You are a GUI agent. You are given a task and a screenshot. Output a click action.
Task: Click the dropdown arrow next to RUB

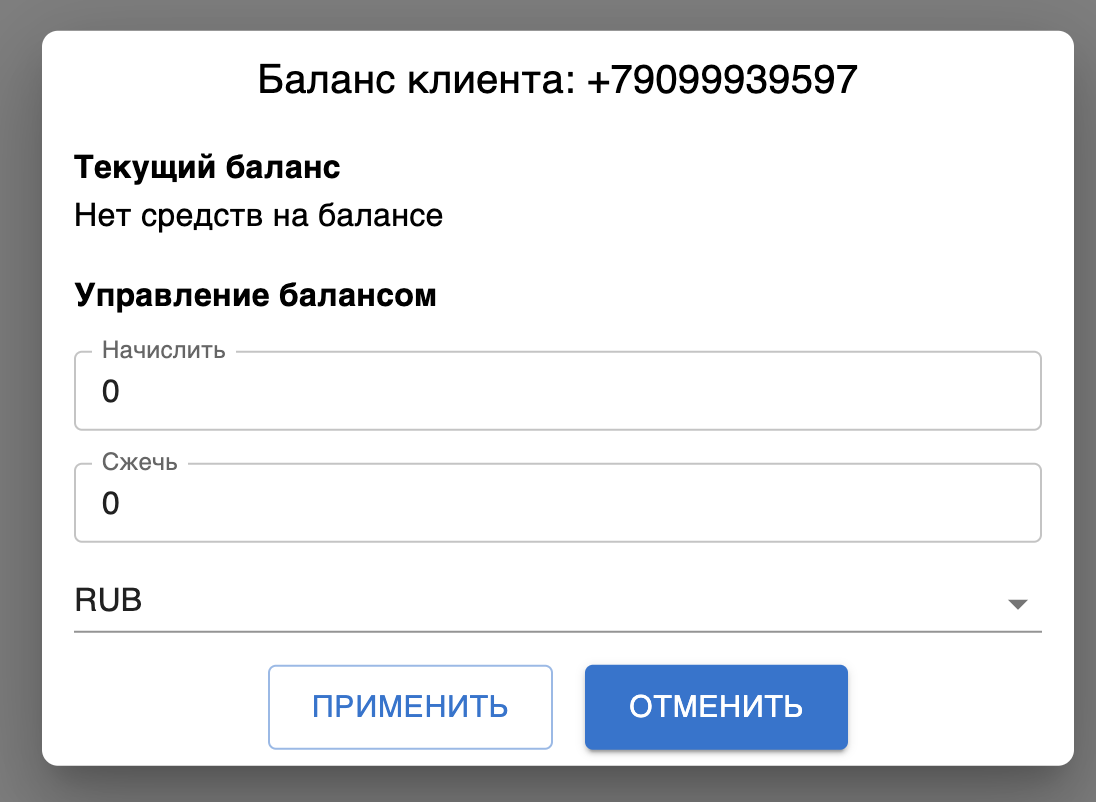1017,604
